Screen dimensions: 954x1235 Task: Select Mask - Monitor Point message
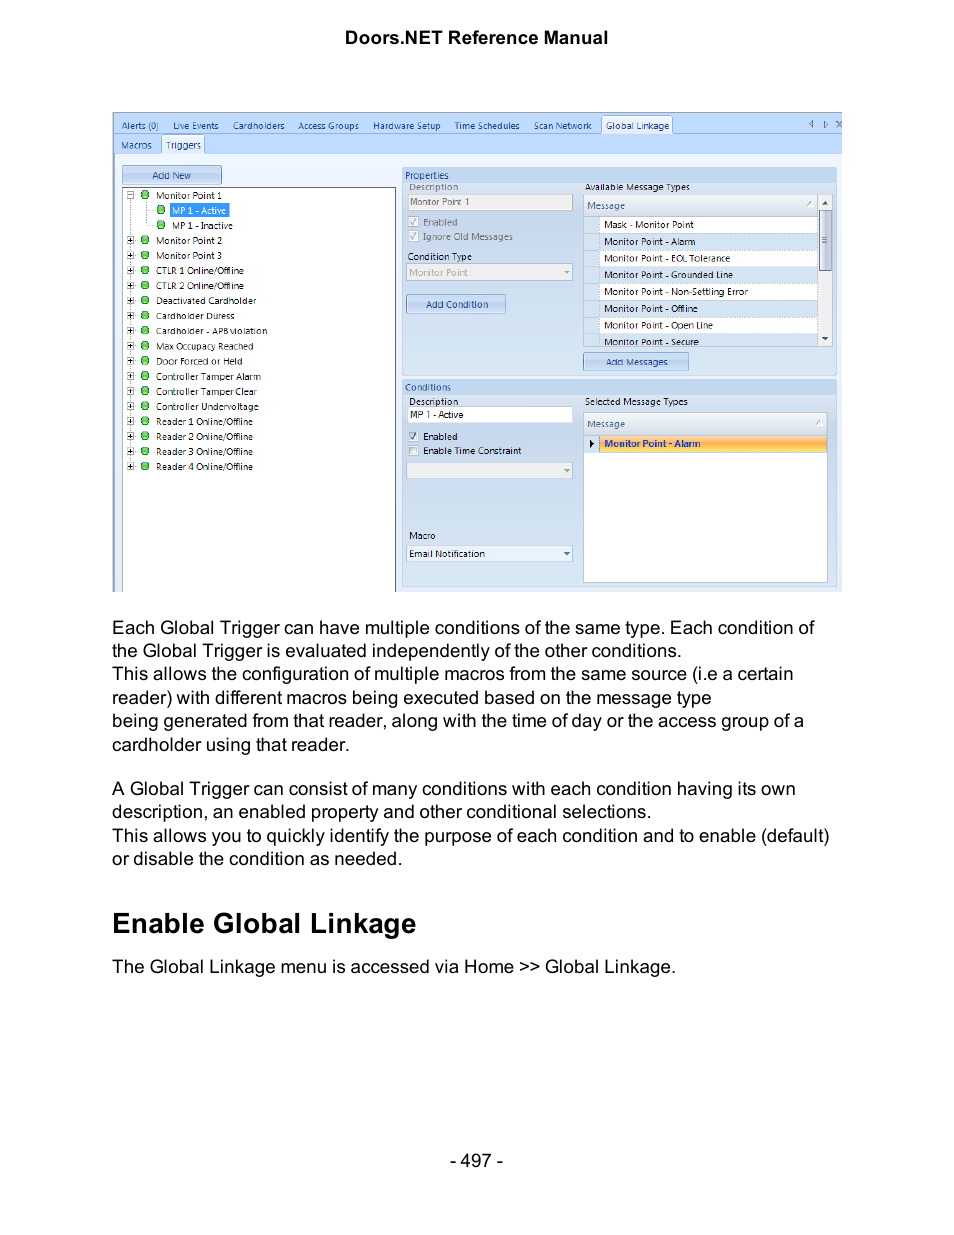[x=708, y=225]
